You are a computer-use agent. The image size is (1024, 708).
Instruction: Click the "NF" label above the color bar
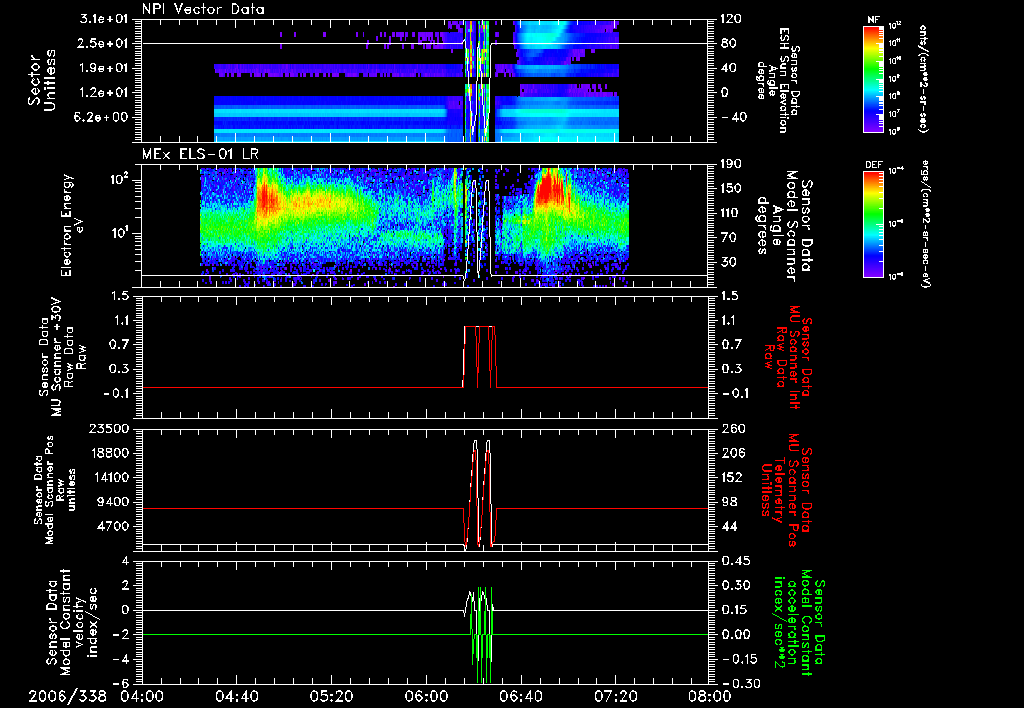coord(873,20)
